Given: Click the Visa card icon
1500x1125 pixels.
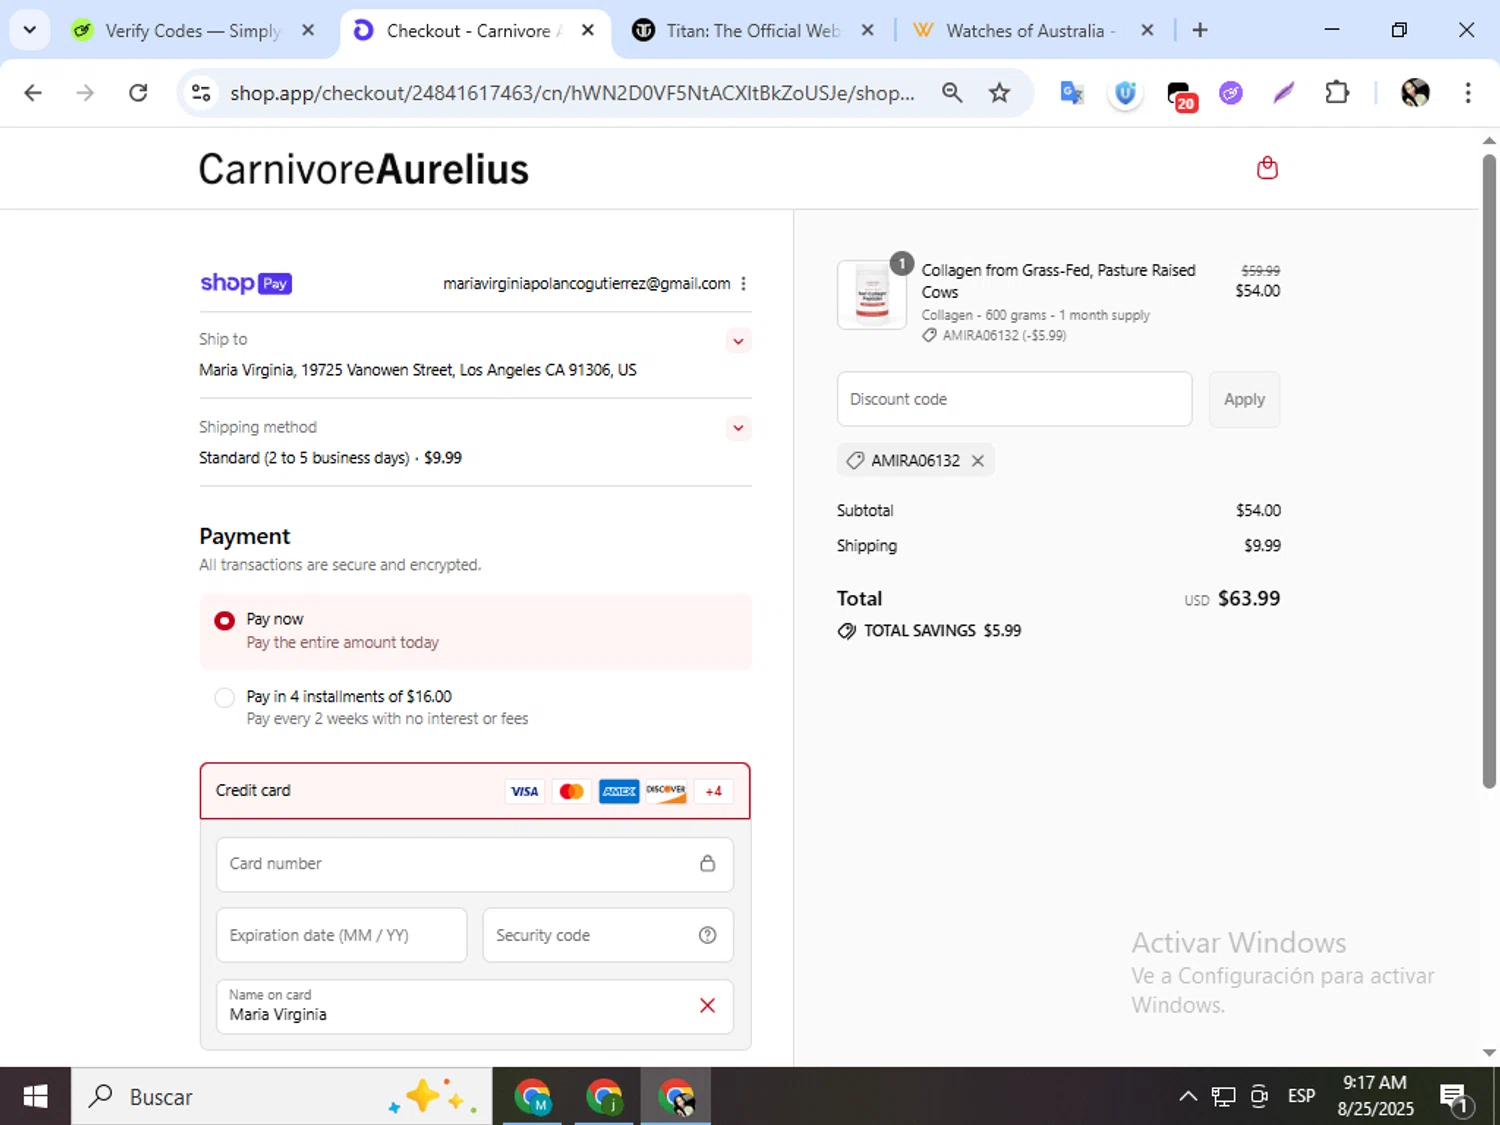Looking at the screenshot, I should [524, 791].
